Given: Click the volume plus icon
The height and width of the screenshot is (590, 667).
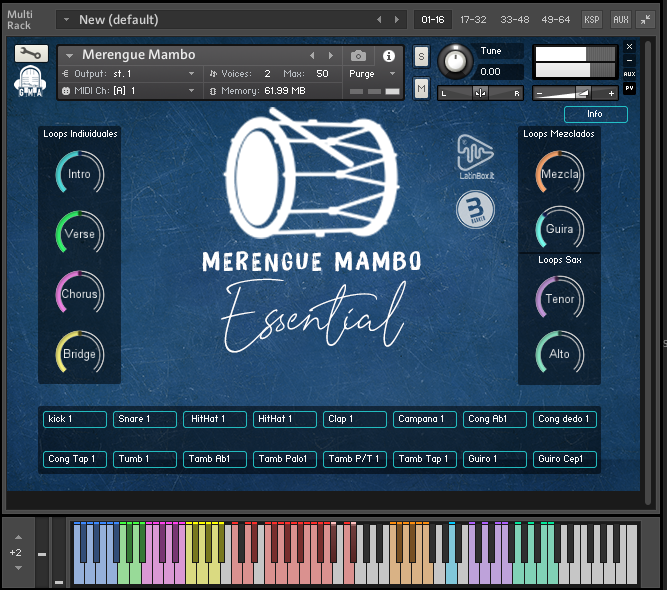Looking at the screenshot, I should coord(611,93).
